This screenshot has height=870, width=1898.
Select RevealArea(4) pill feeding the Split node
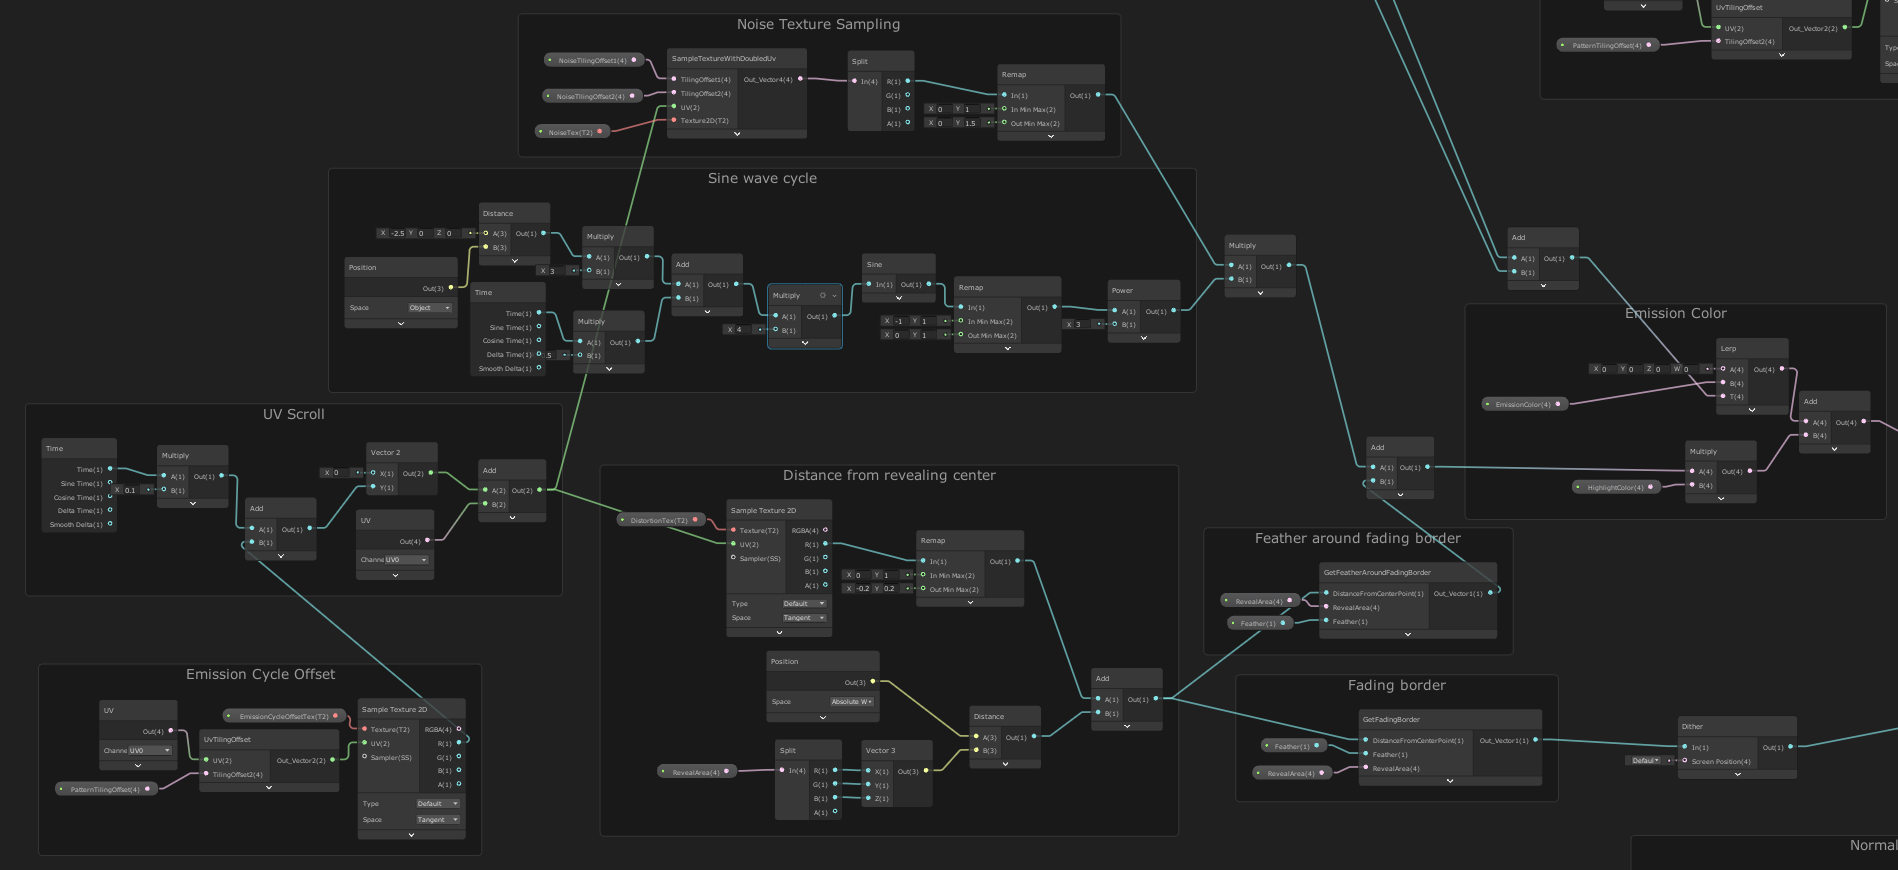tap(697, 772)
